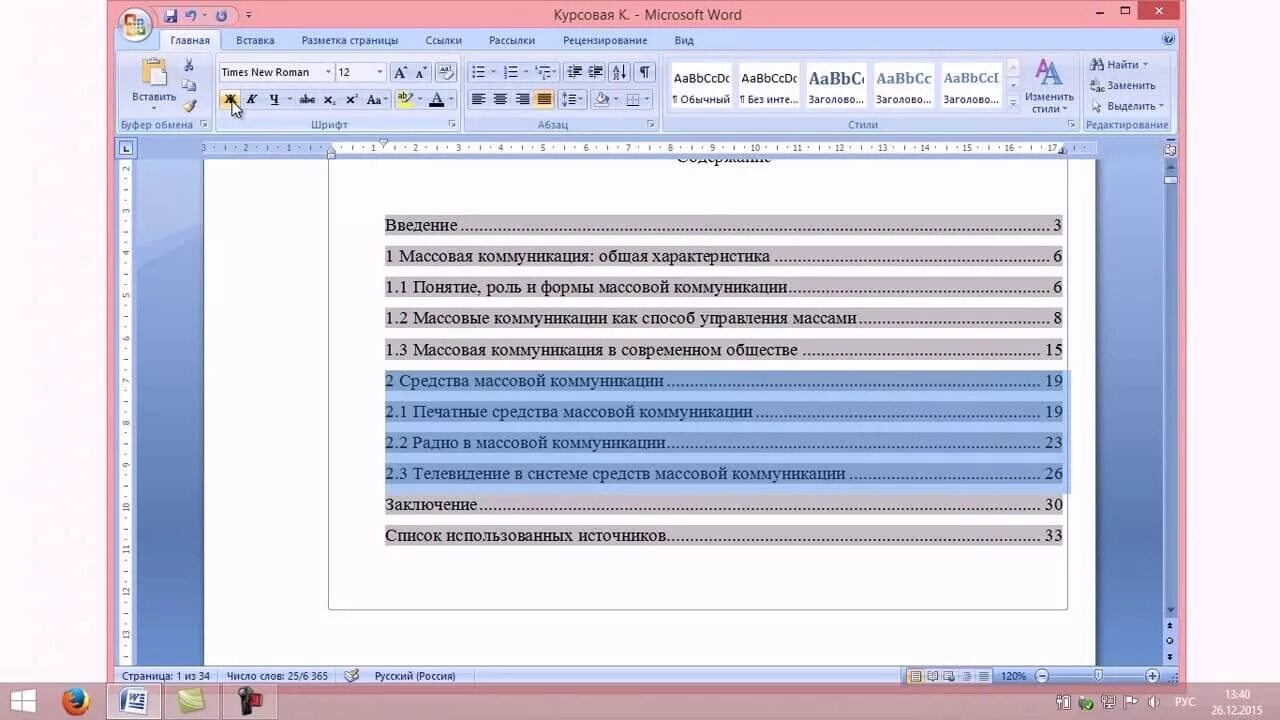Open the Office button menu
The image size is (1280, 720).
pos(134,25)
